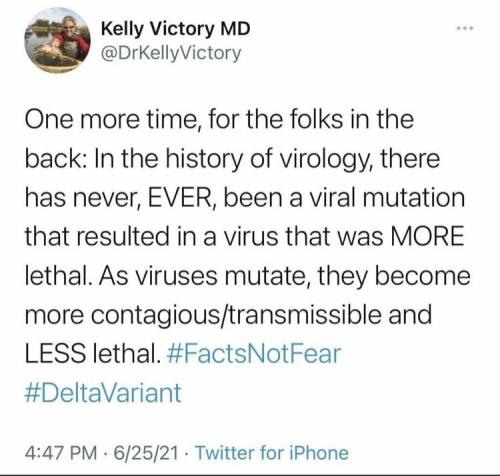This screenshot has width=500, height=476.
Task: Open the #FactsNotFear hashtag
Action: click(253, 353)
